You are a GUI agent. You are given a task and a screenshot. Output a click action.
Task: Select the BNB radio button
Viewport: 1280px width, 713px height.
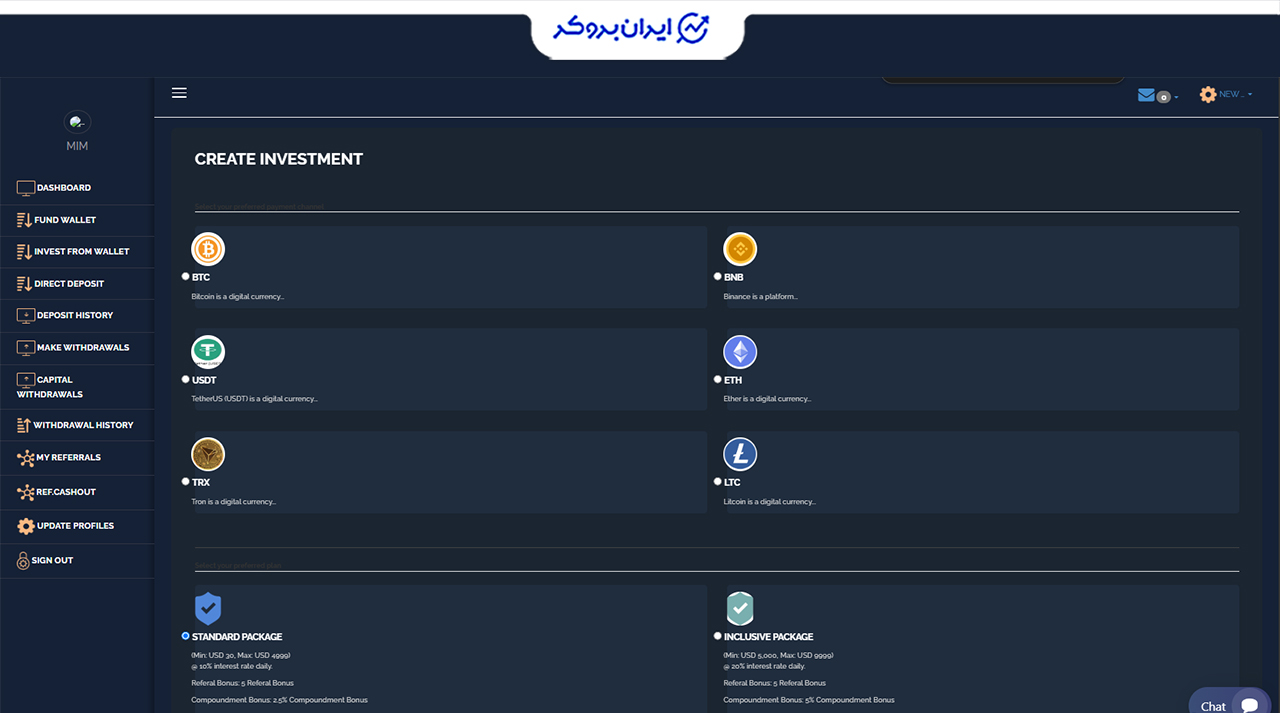718,276
